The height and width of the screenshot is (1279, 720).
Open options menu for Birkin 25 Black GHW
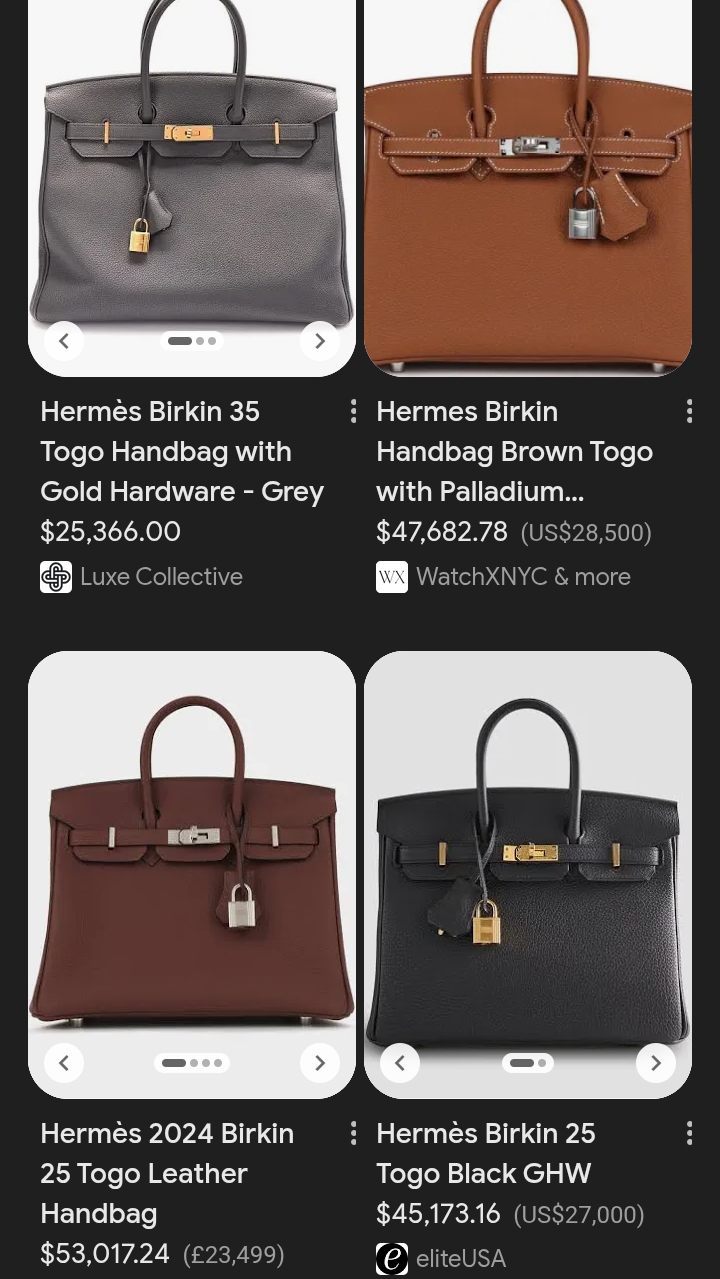689,1133
